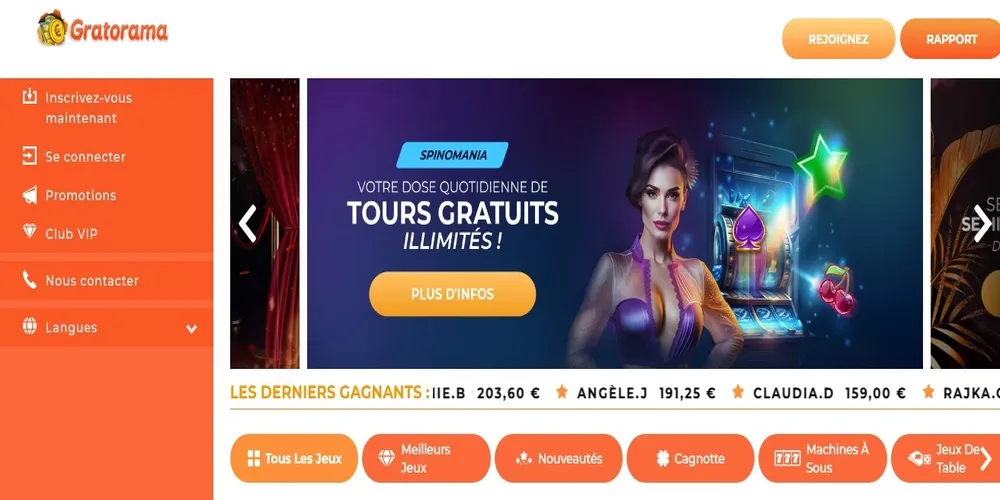Click the Gratorama logo
The image size is (1000, 500).
coord(103,28)
